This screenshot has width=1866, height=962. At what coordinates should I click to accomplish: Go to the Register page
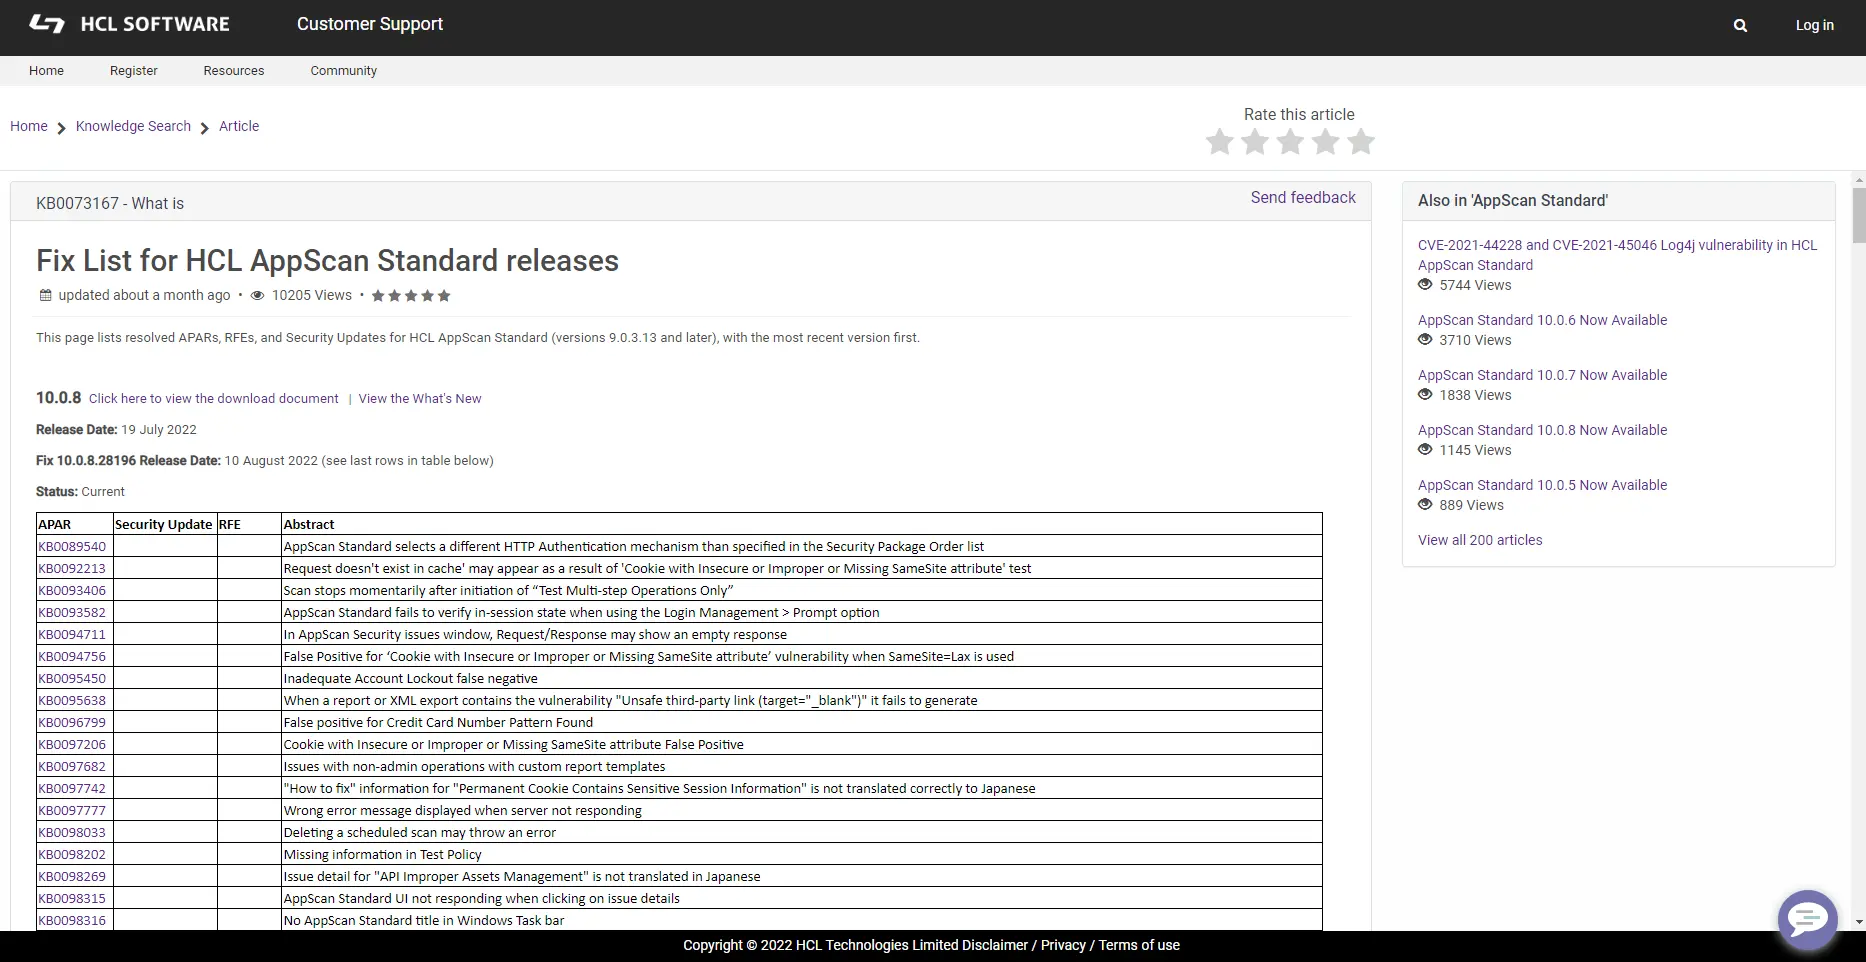134,71
